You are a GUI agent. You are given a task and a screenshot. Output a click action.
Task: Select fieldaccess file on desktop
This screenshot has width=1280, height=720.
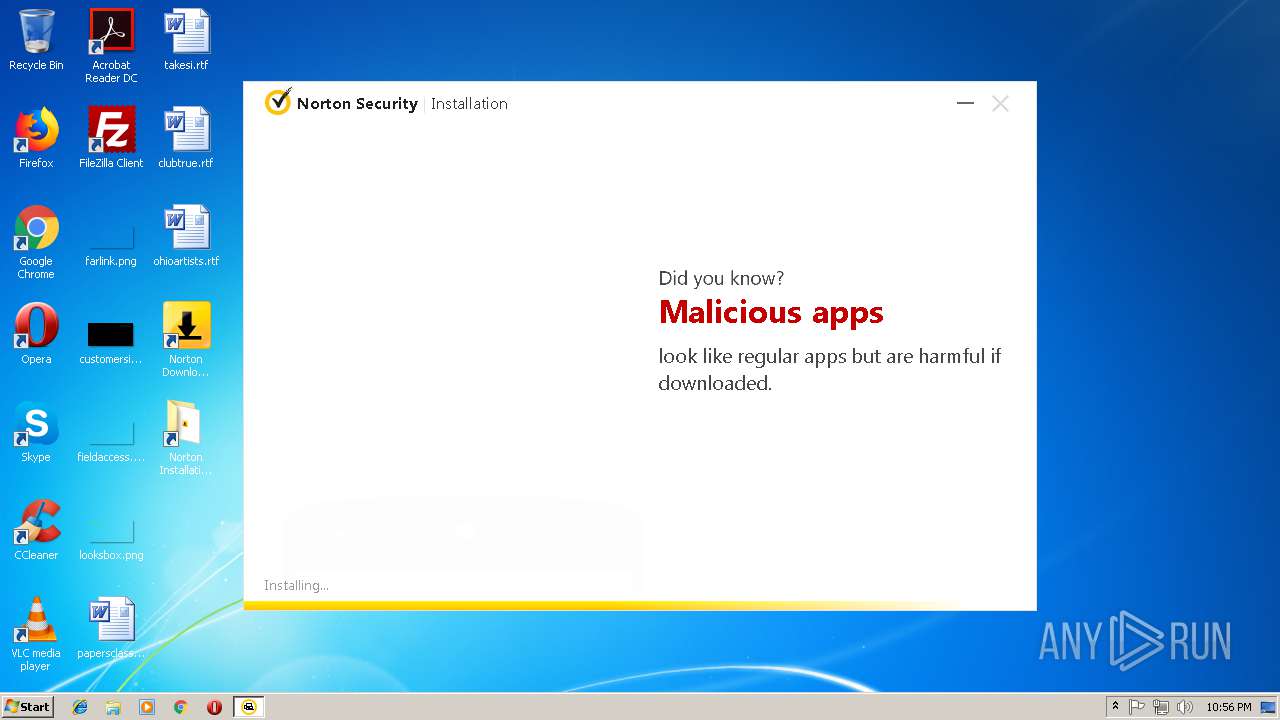coord(111,439)
